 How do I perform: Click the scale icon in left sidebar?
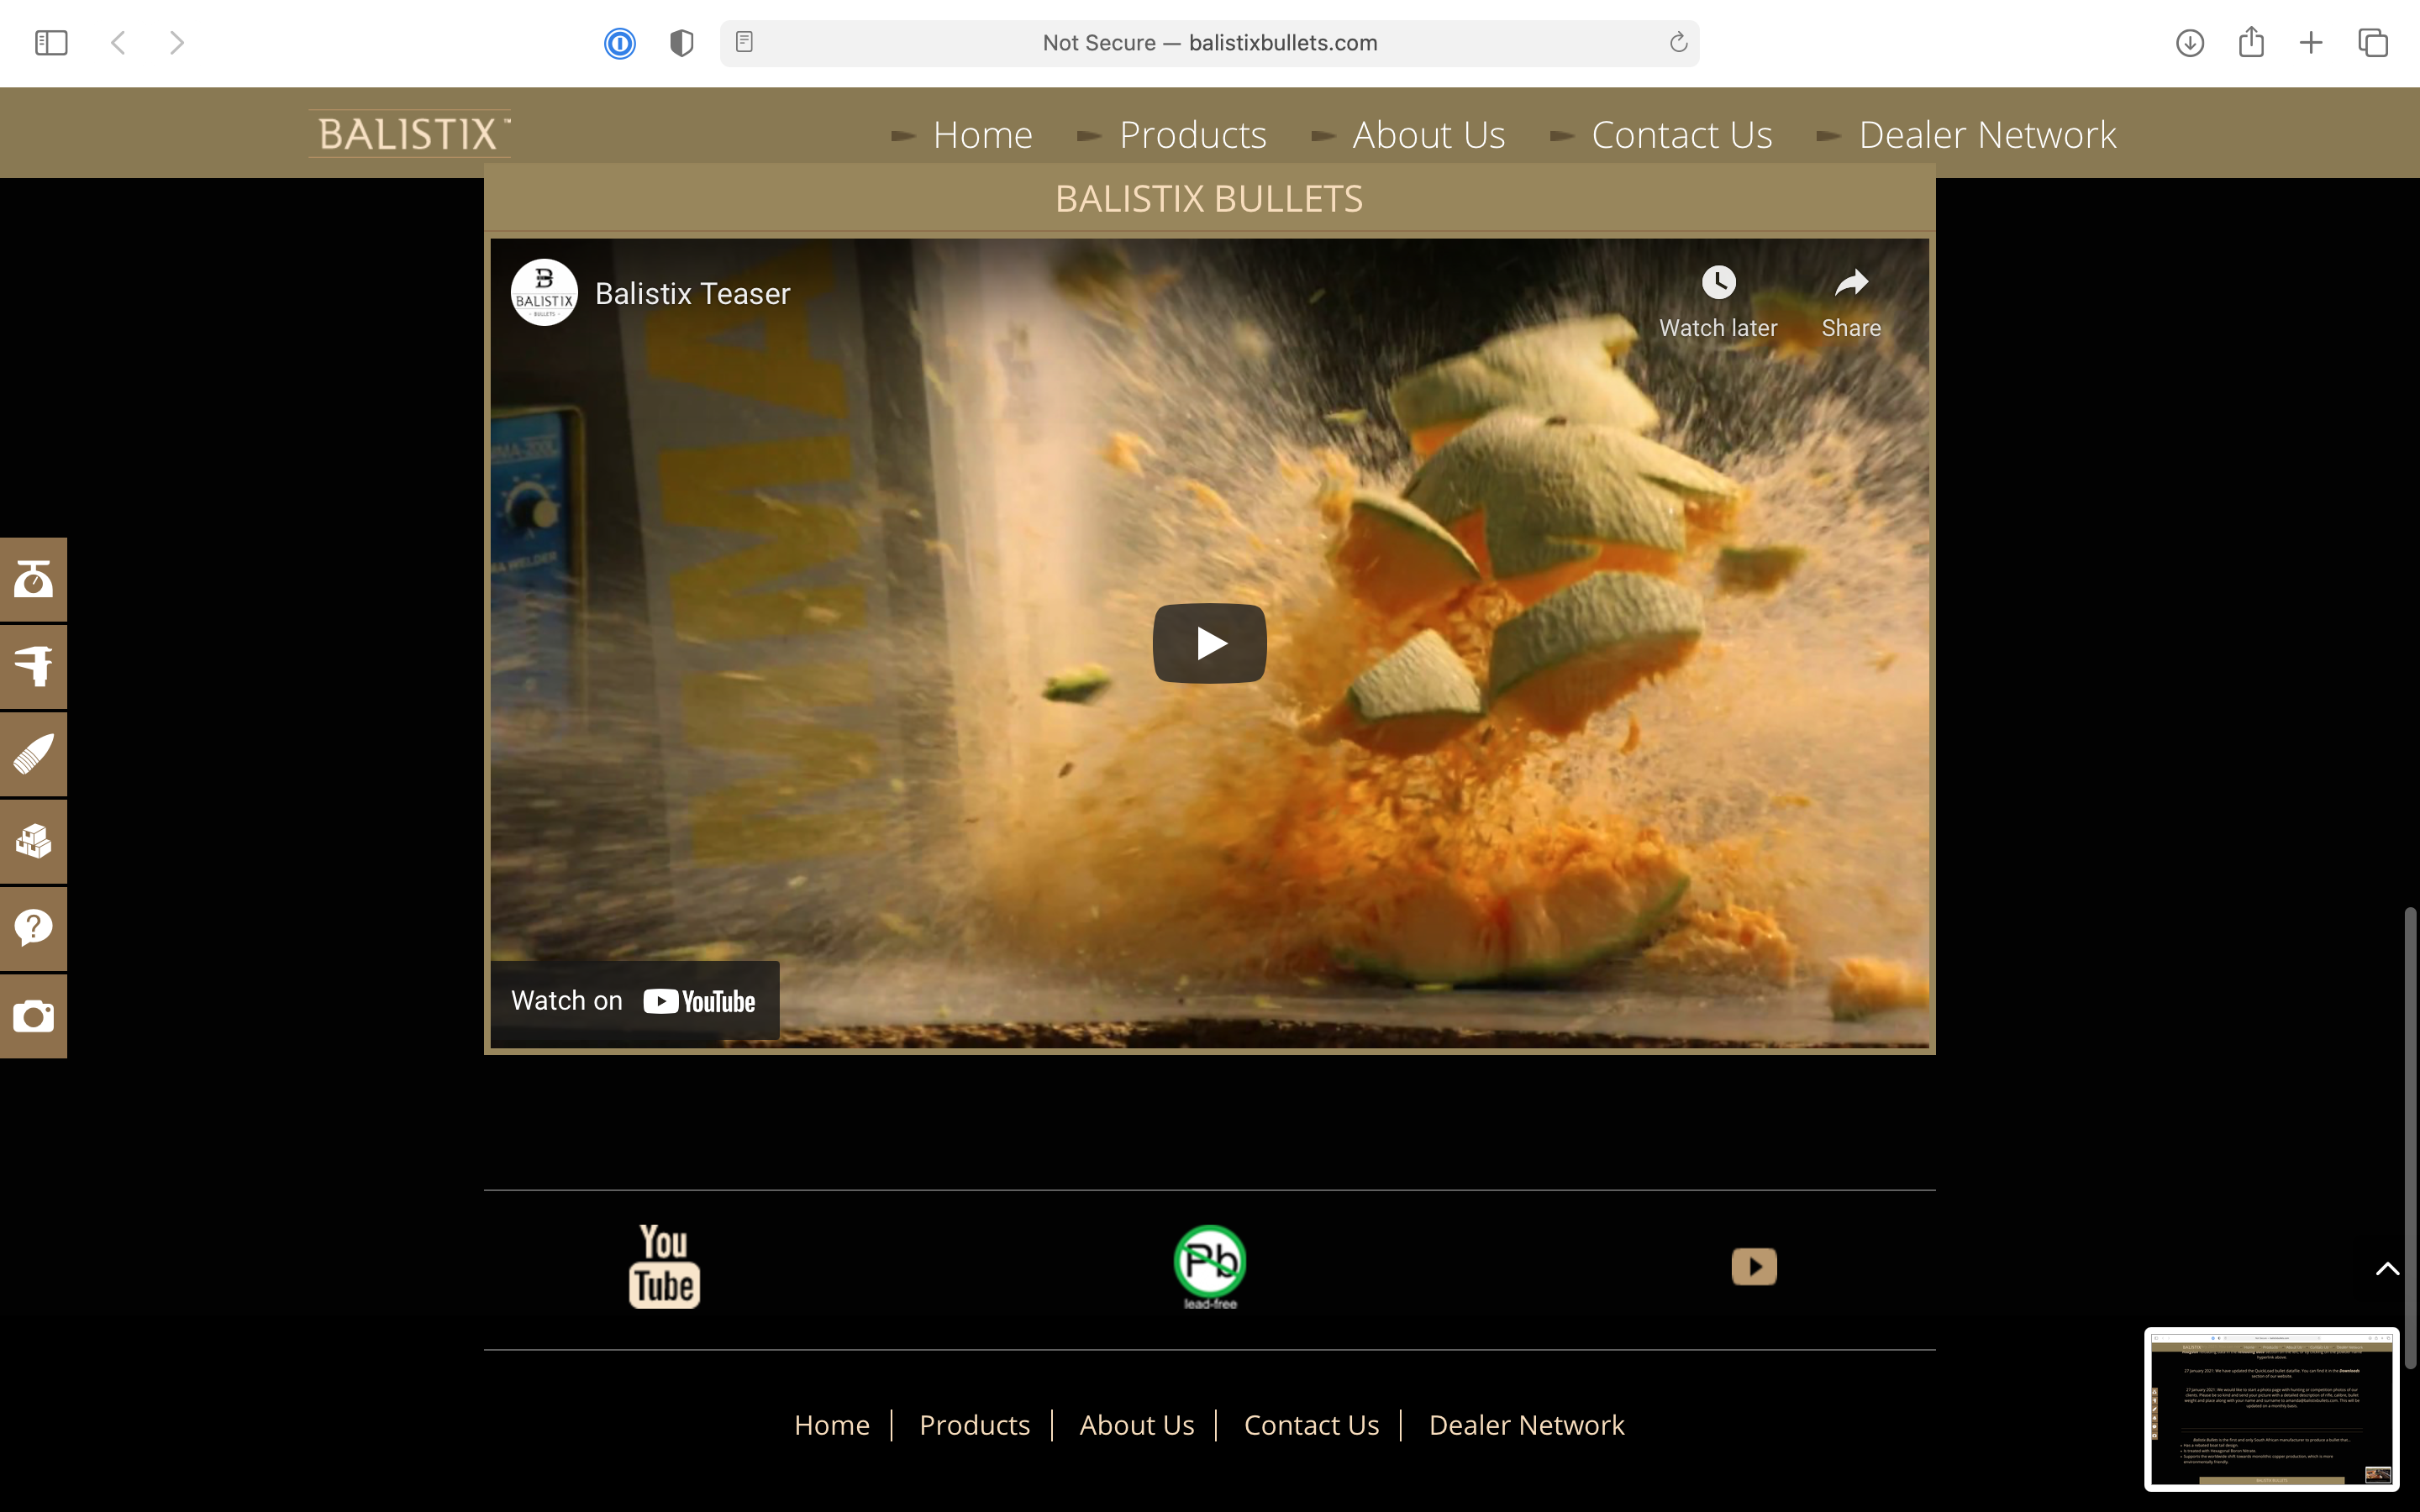tap(33, 579)
